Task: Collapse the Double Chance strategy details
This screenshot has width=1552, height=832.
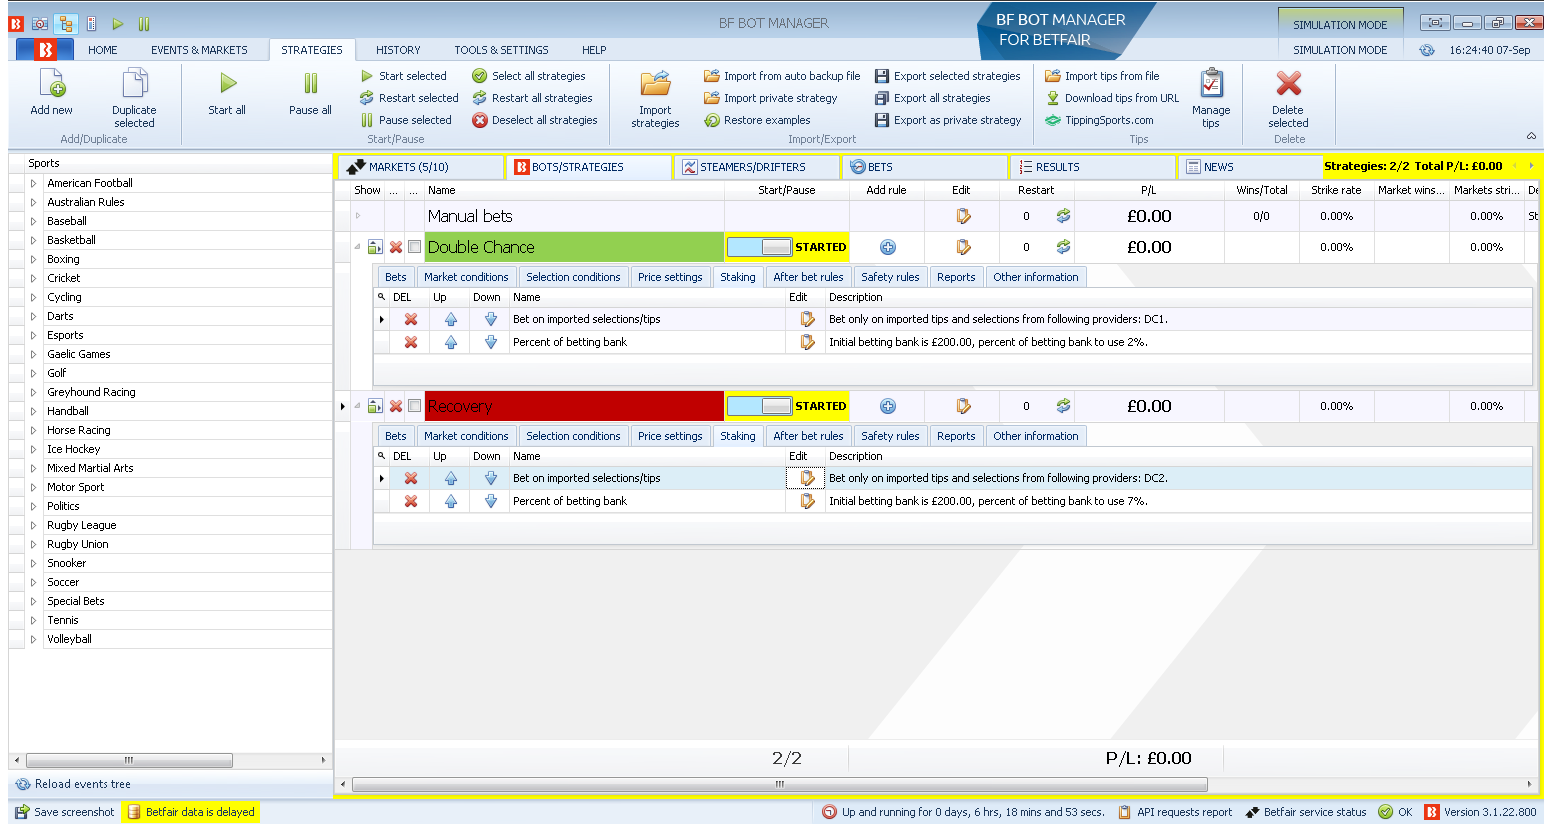Action: point(357,247)
